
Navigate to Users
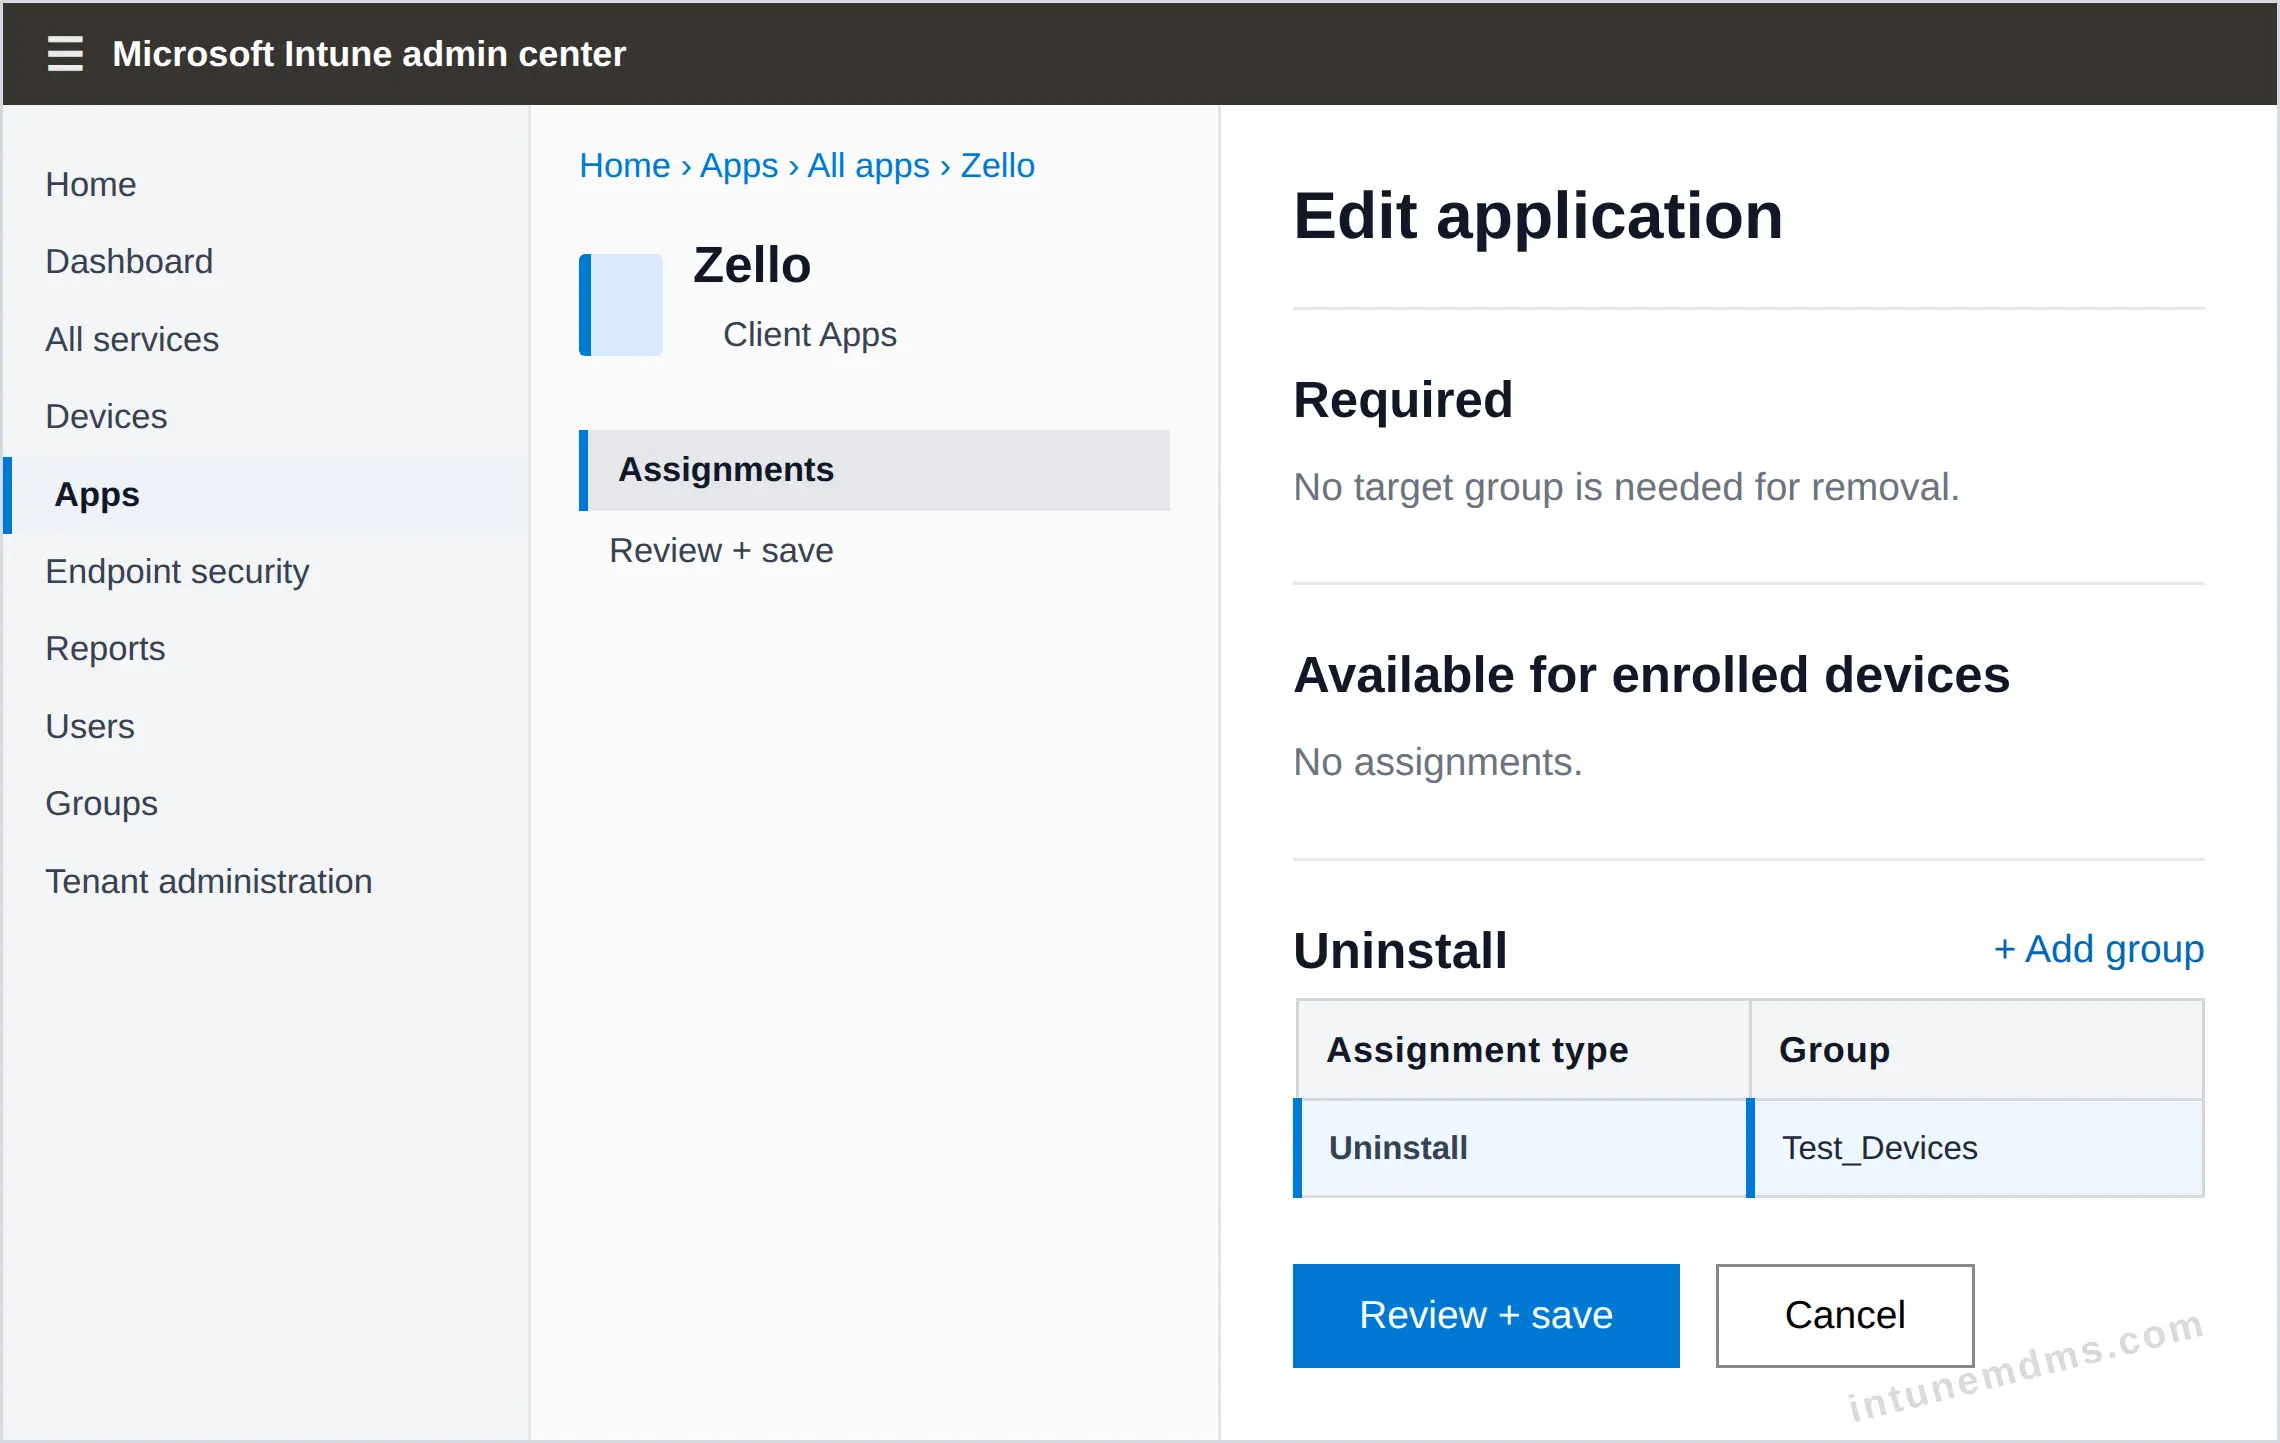click(x=90, y=727)
